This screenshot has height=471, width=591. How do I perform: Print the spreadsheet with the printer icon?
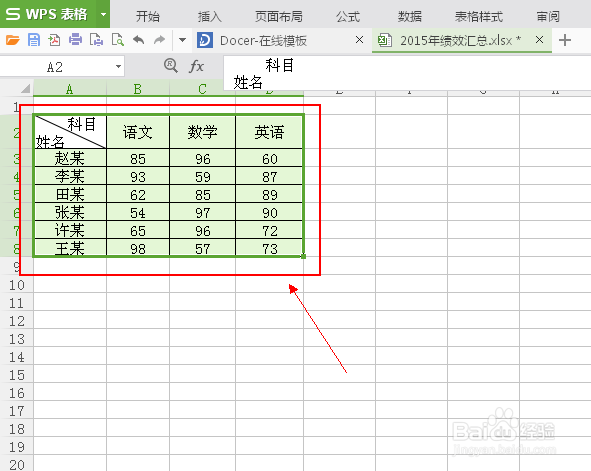coord(75,40)
